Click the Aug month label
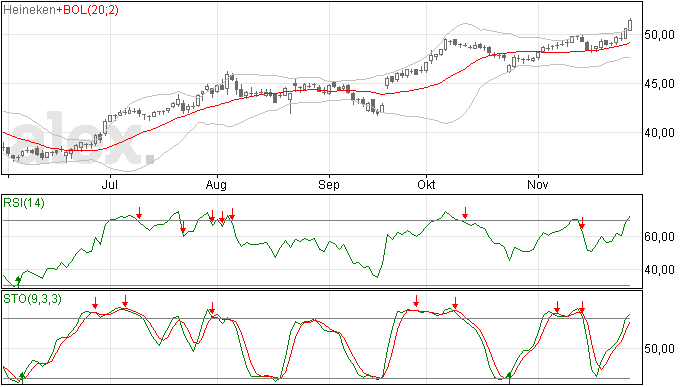The width and height of the screenshot is (690, 387). [216, 184]
